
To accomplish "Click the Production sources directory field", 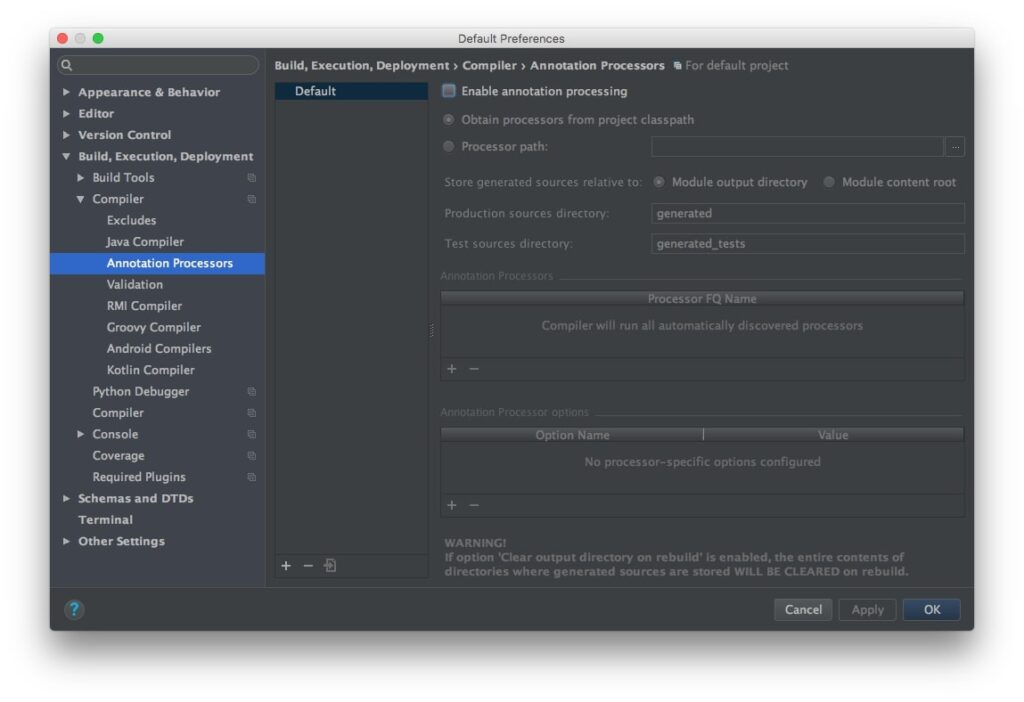I will [807, 212].
